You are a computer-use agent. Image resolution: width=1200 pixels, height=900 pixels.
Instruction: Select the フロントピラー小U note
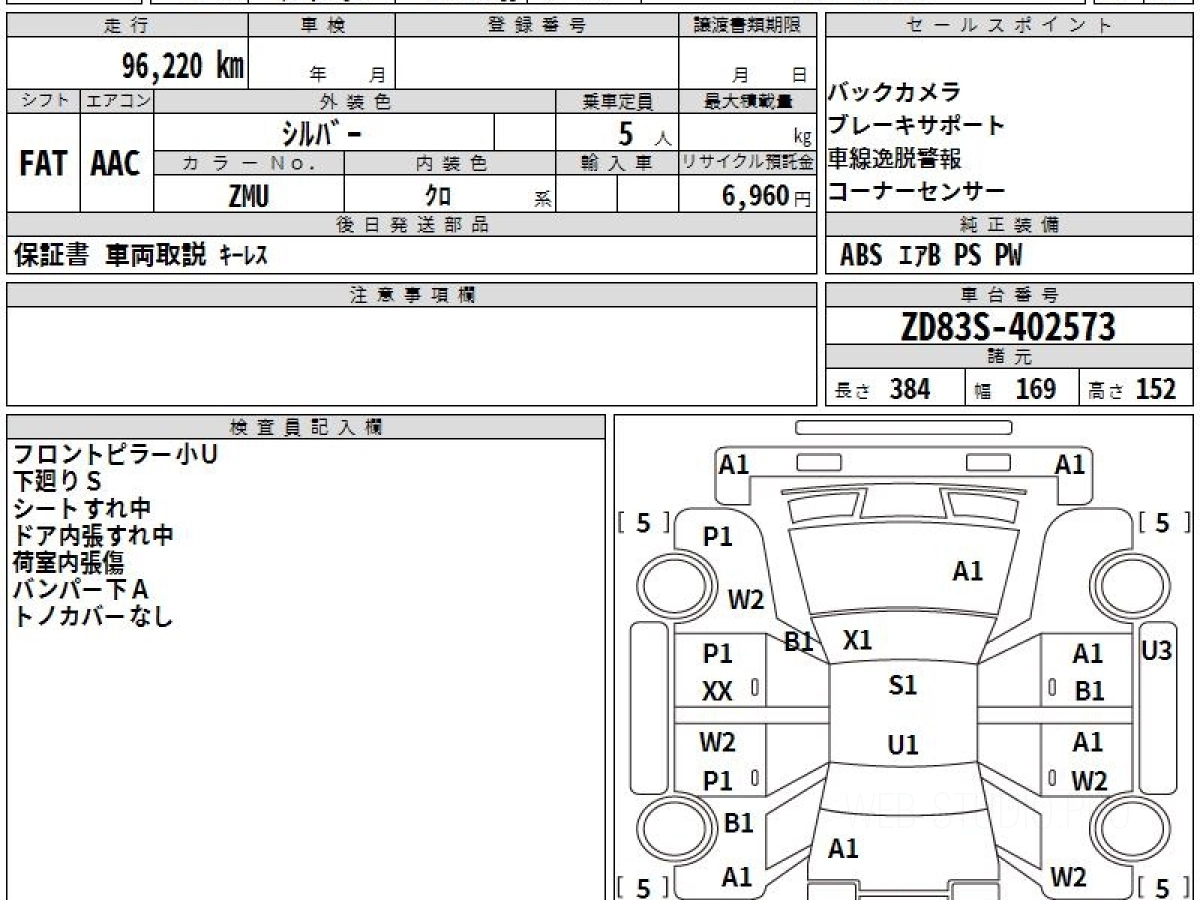(115, 455)
